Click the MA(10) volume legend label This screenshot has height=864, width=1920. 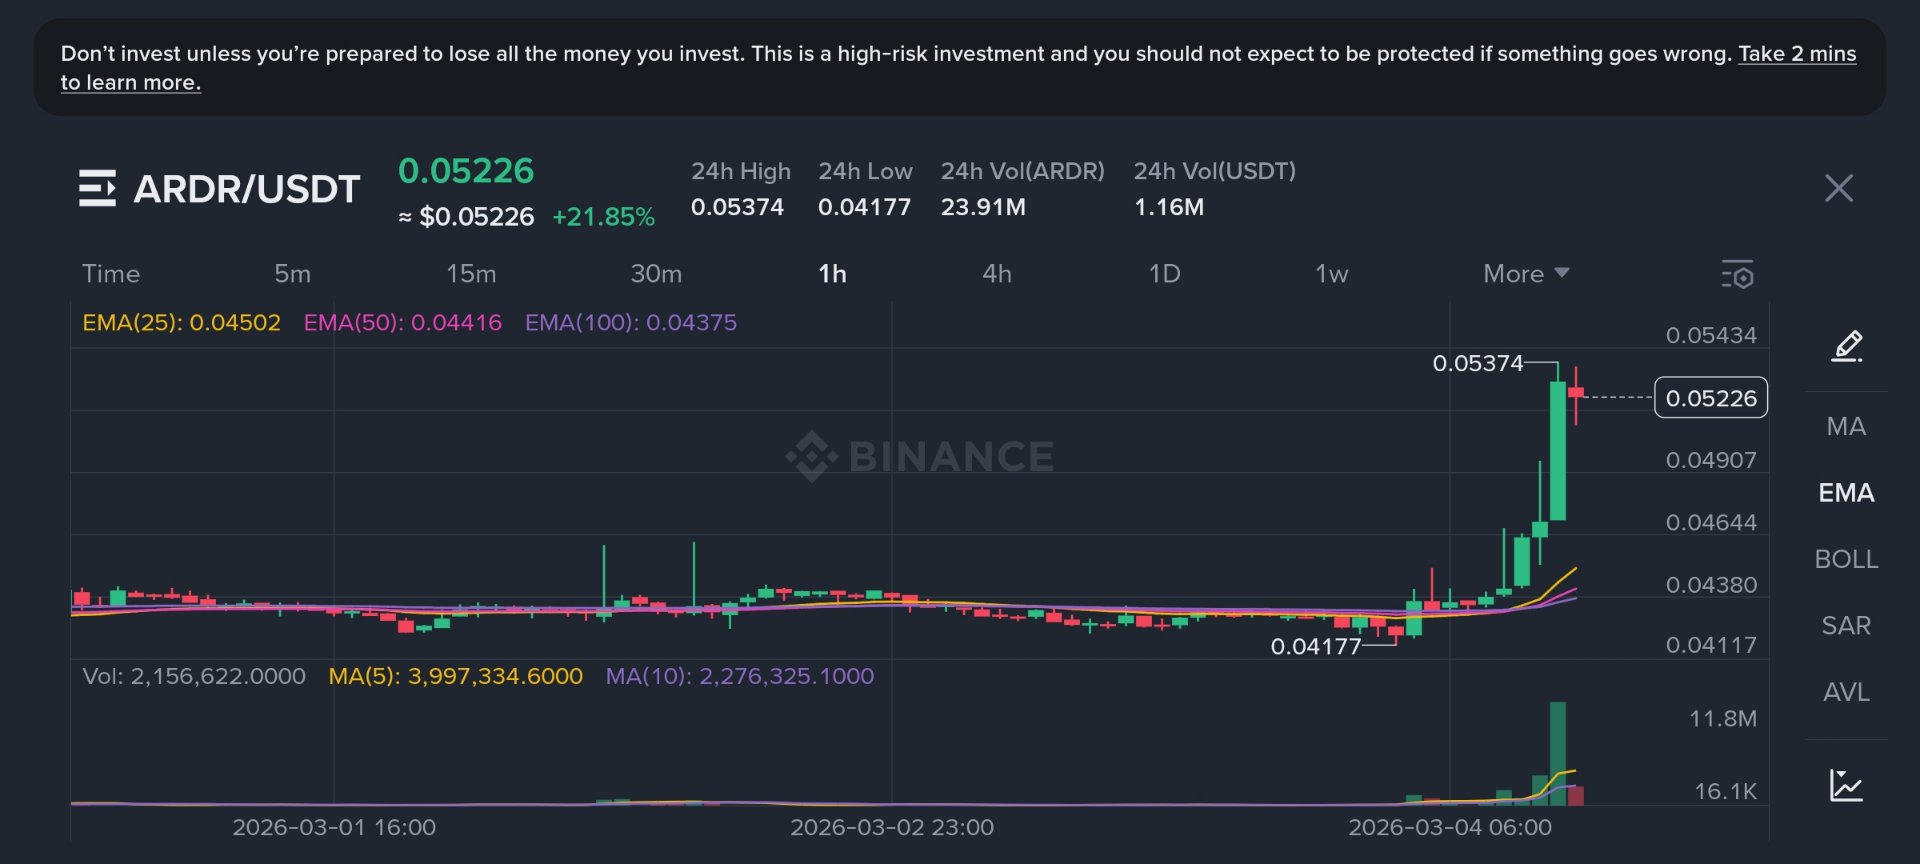(739, 676)
